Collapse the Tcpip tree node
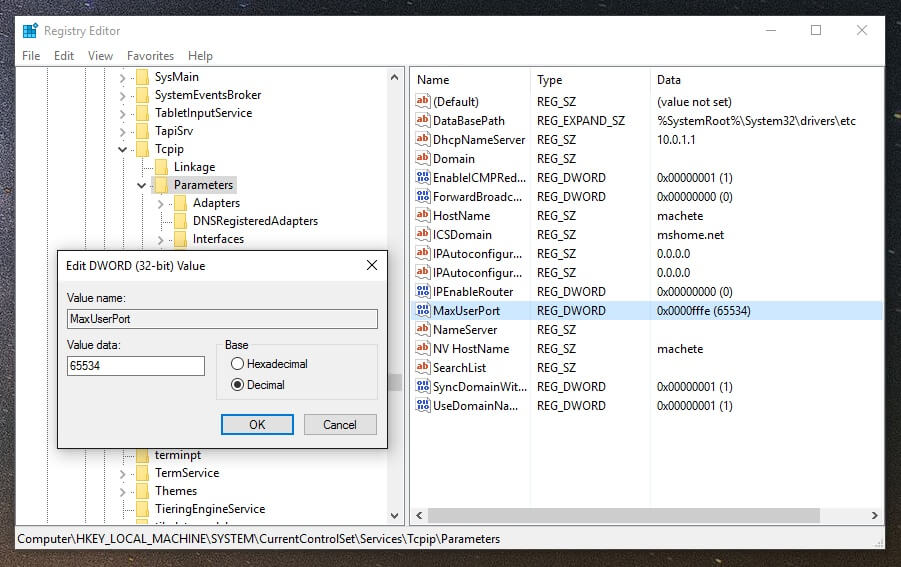Image resolution: width=901 pixels, height=567 pixels. (x=122, y=149)
